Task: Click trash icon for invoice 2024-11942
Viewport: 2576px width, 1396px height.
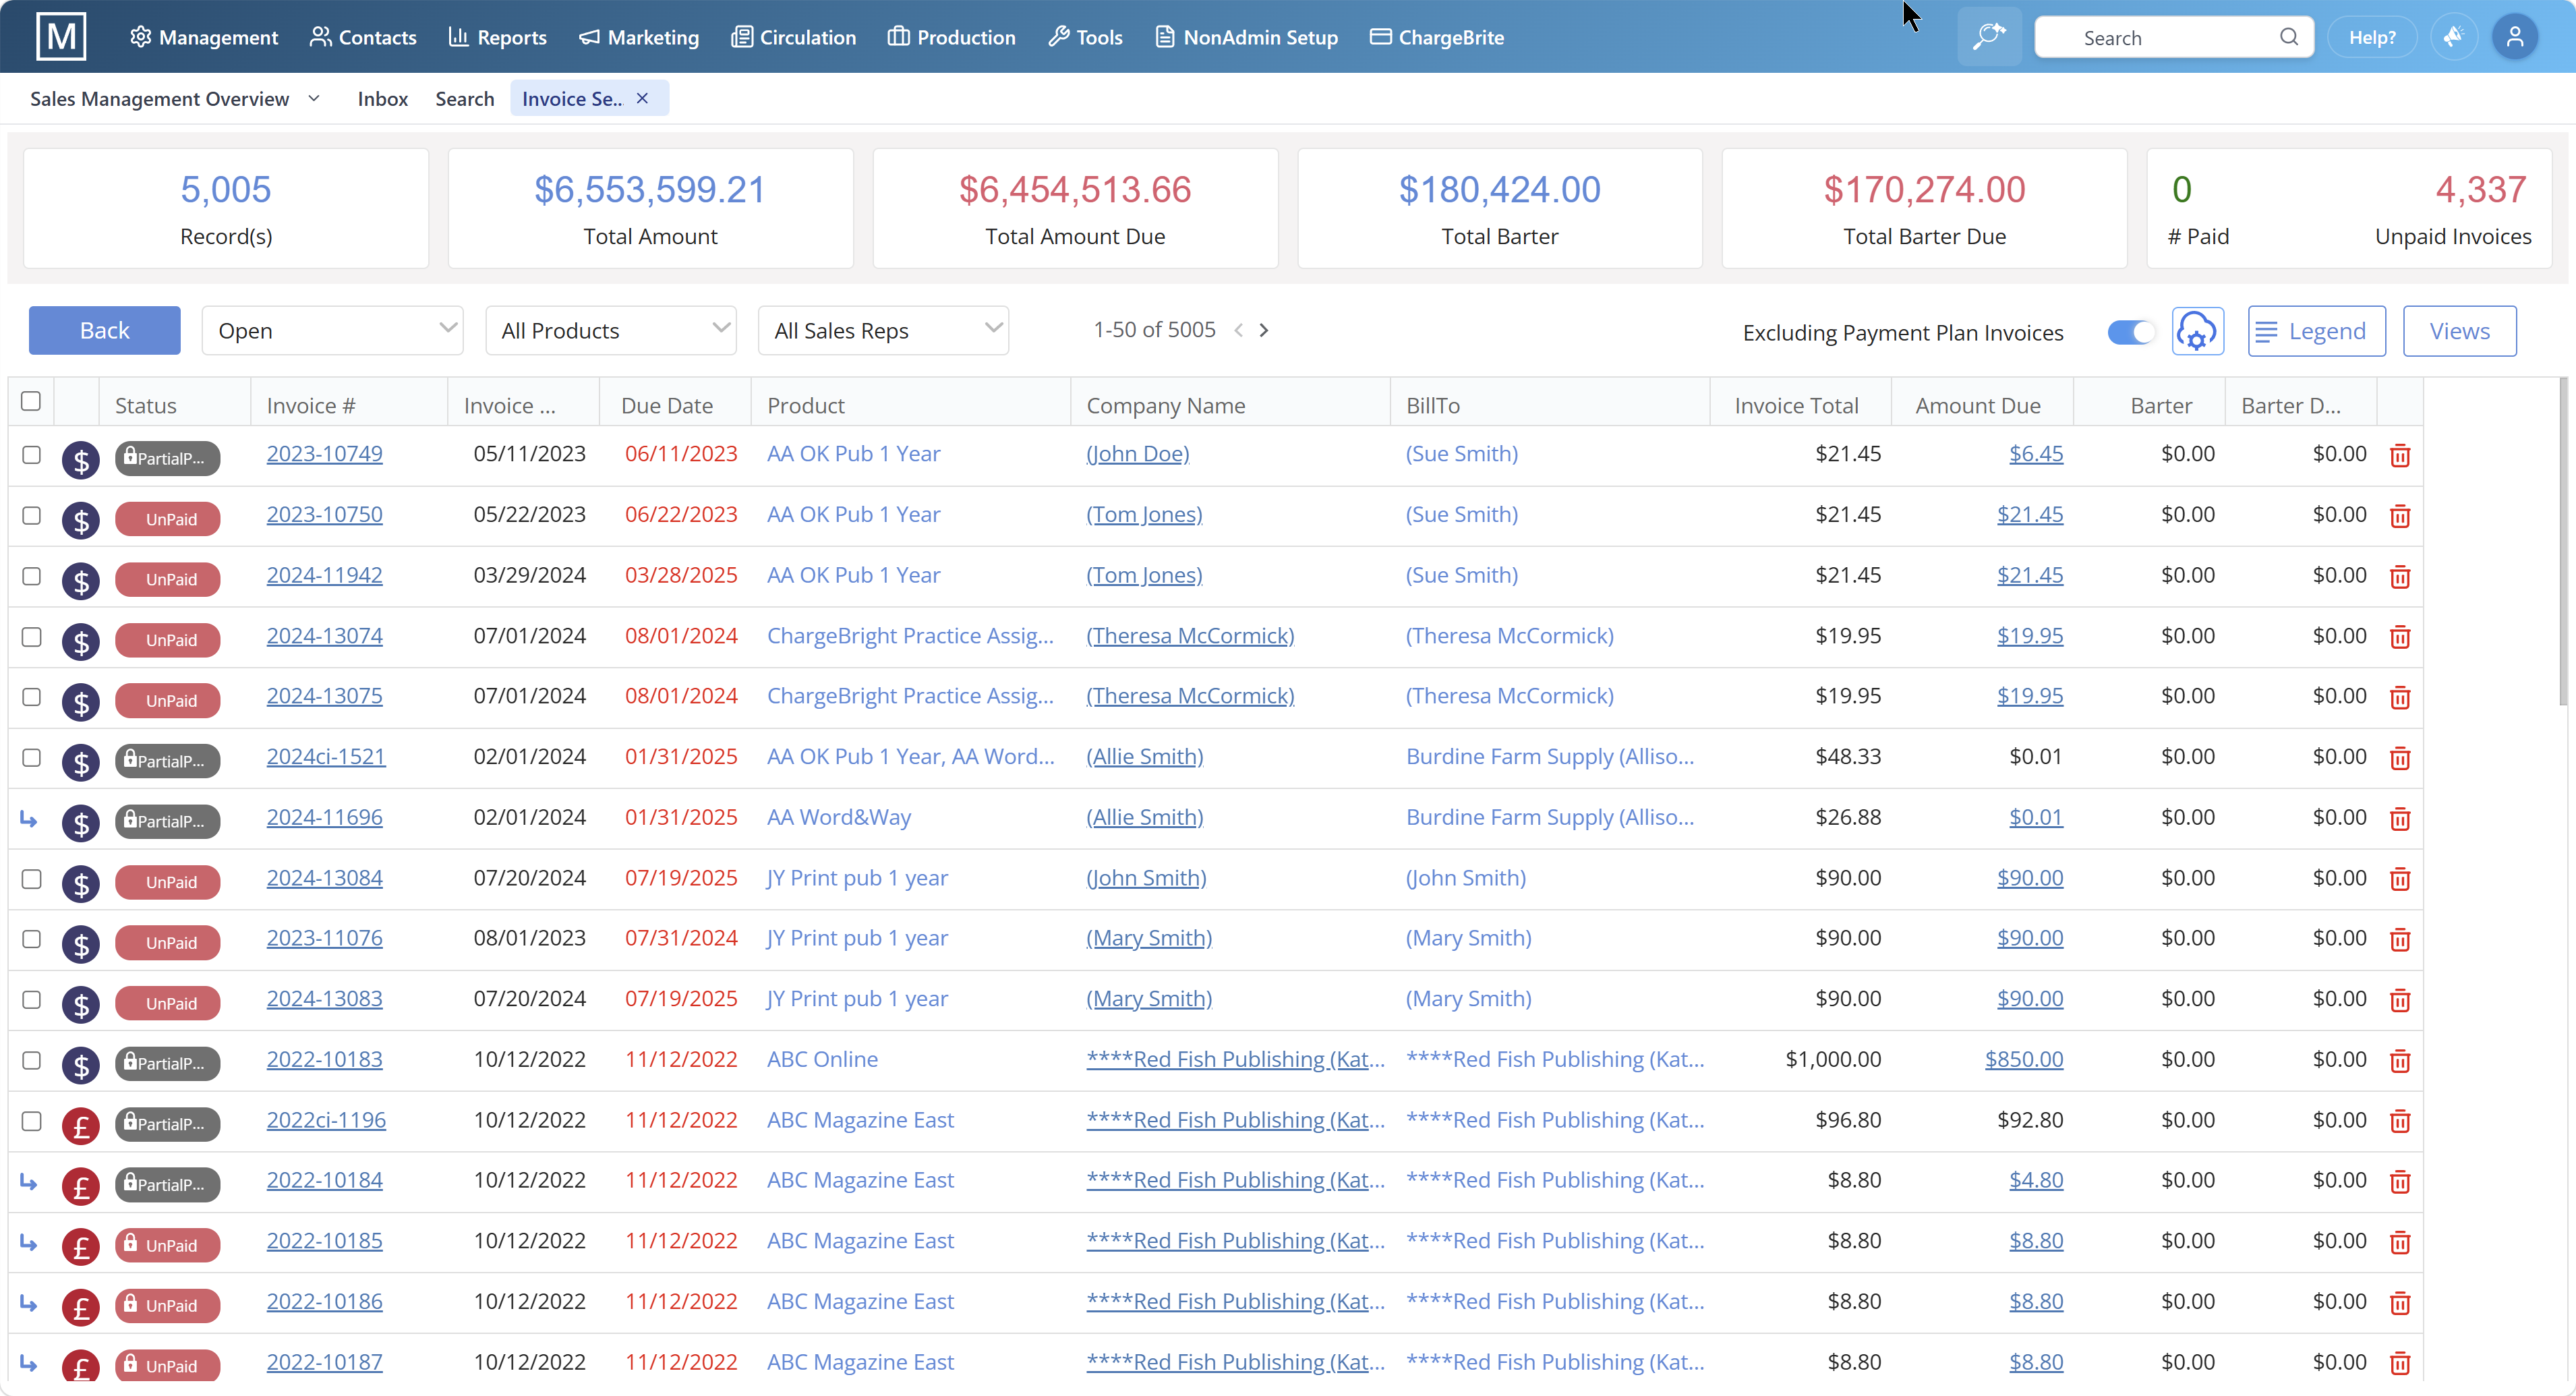Action: tap(2399, 577)
